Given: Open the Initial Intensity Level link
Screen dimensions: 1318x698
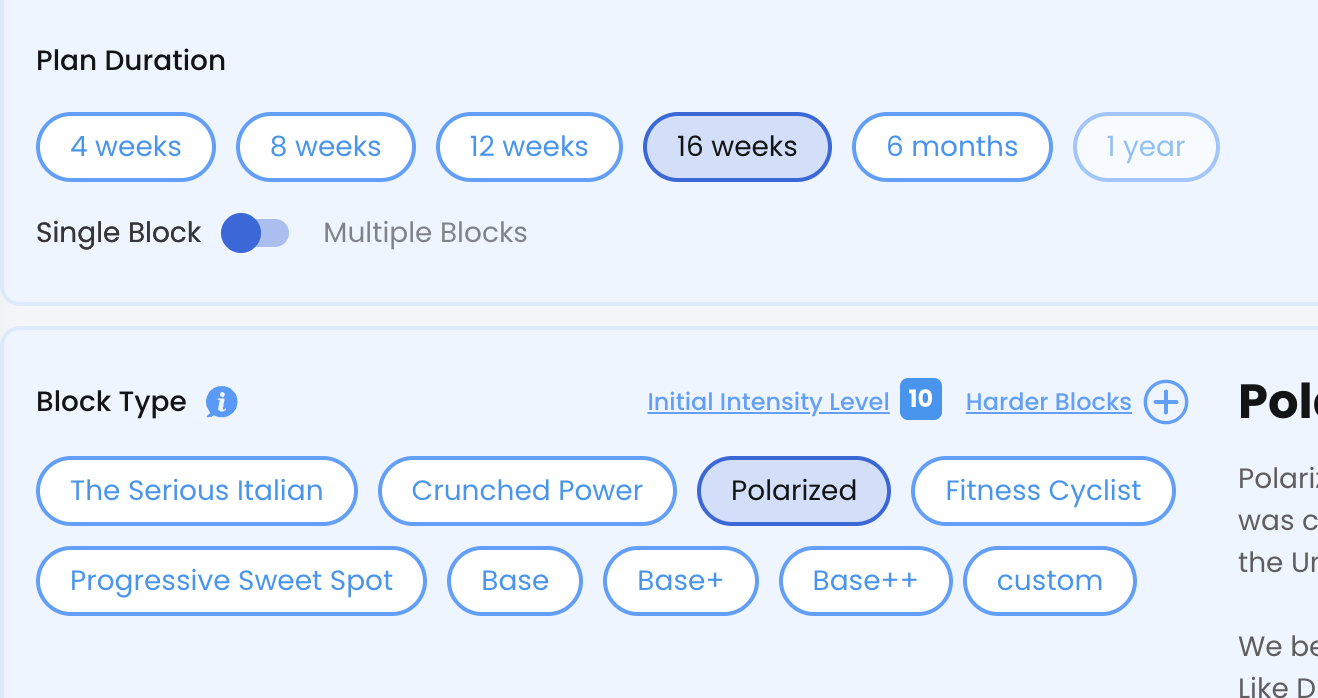Looking at the screenshot, I should [x=768, y=402].
